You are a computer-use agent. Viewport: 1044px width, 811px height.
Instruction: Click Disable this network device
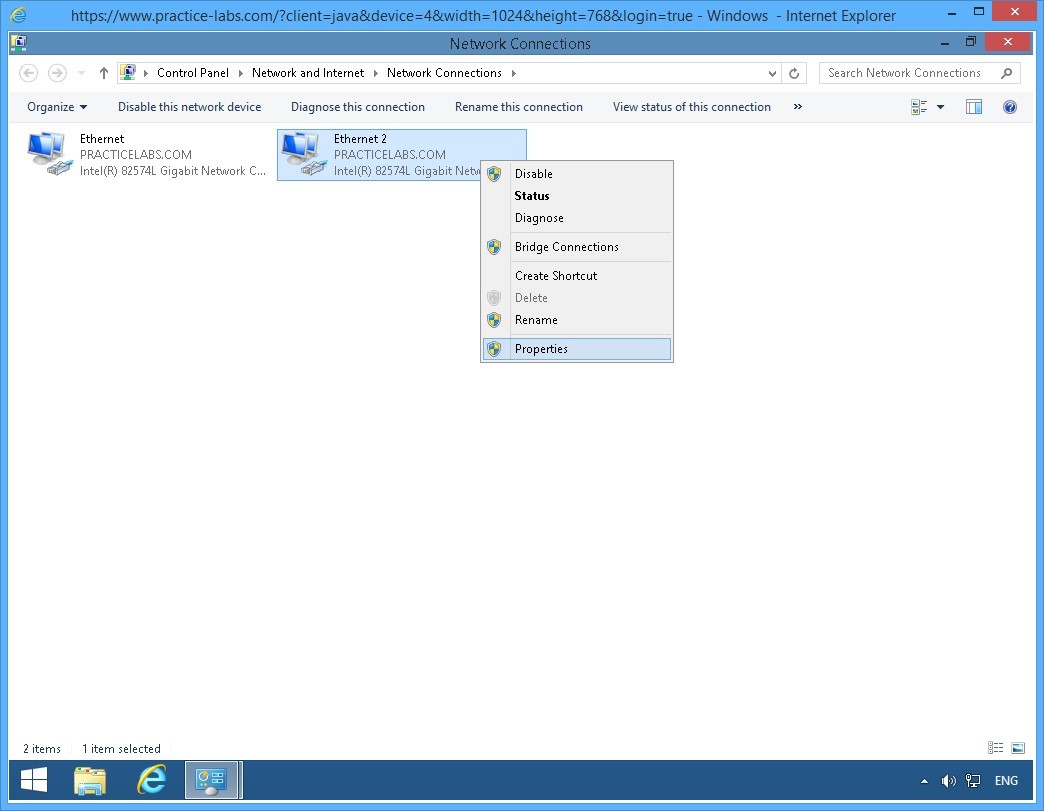coord(189,107)
